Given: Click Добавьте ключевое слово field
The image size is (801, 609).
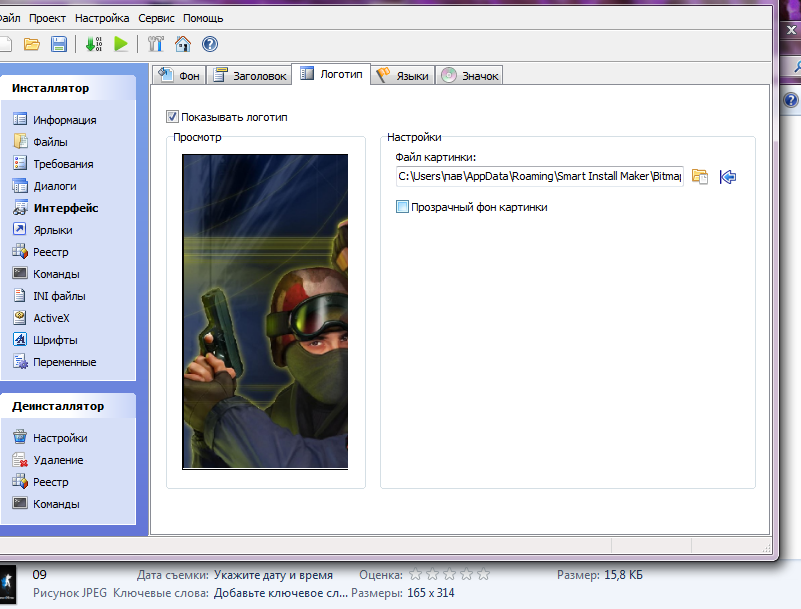Looking at the screenshot, I should [x=280, y=593].
